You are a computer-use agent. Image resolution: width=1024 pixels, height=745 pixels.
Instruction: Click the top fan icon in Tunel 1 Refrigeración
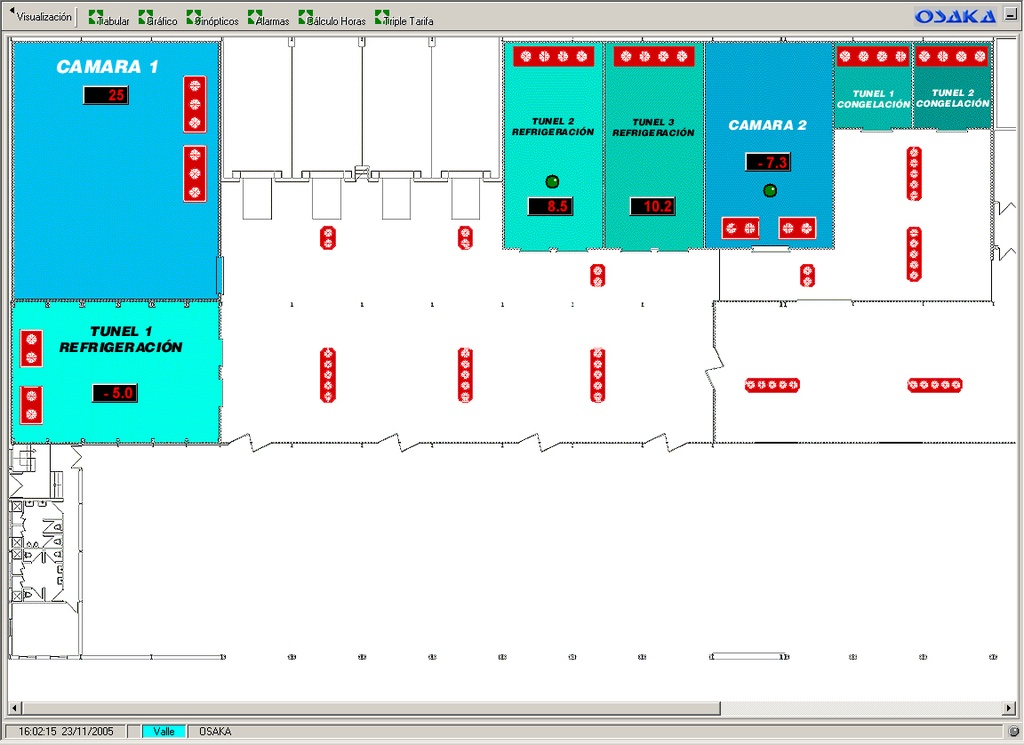click(31, 348)
